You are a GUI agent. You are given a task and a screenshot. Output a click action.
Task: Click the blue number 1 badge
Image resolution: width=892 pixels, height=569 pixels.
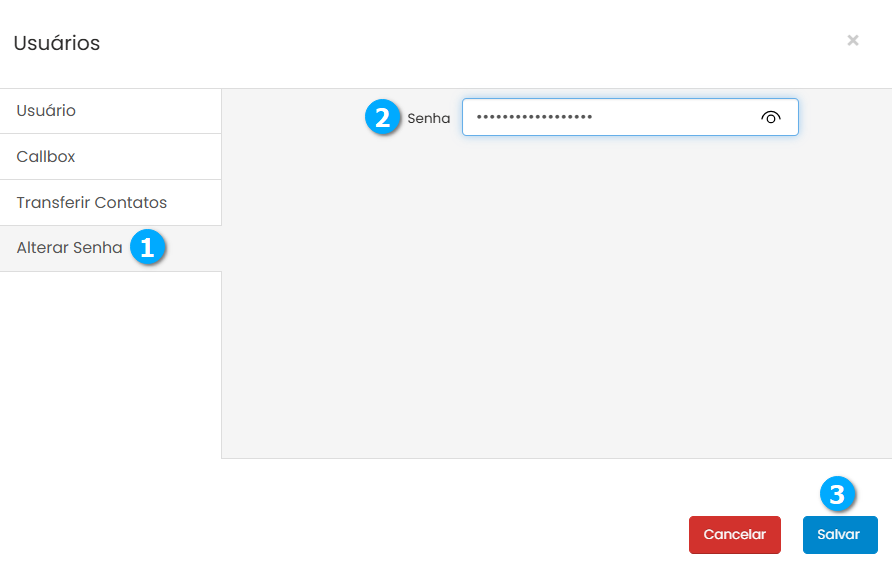147,248
